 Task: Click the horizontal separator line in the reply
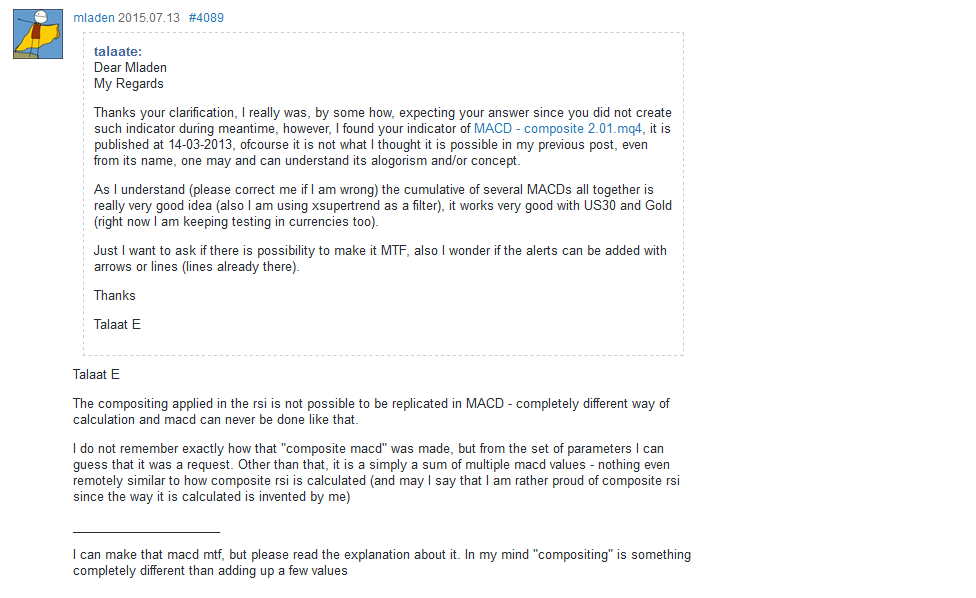point(146,532)
